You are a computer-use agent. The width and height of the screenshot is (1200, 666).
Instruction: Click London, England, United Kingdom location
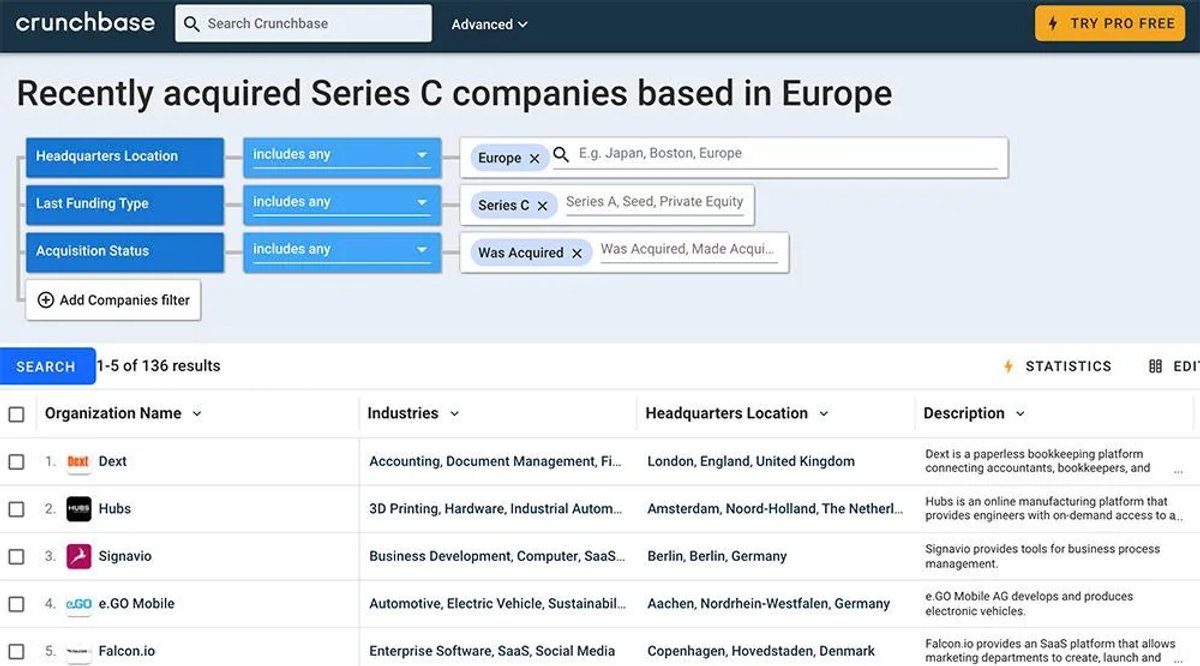coord(751,461)
